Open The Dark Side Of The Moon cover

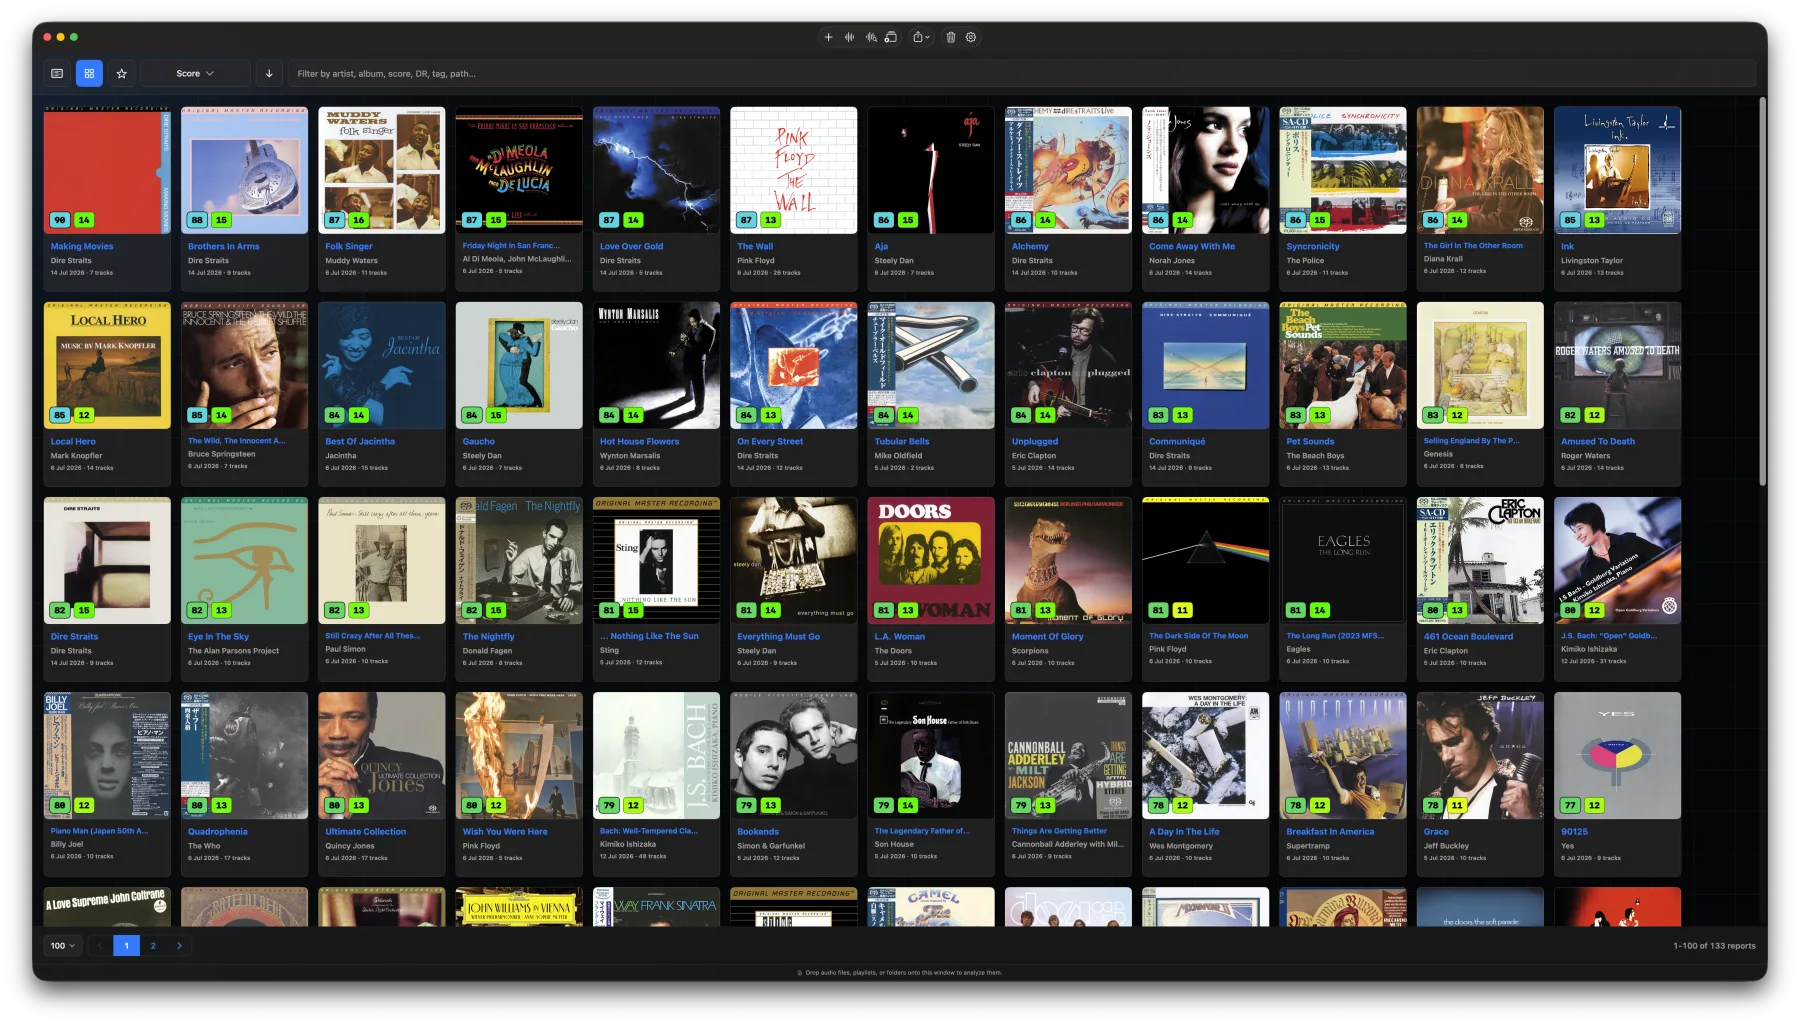[1205, 560]
